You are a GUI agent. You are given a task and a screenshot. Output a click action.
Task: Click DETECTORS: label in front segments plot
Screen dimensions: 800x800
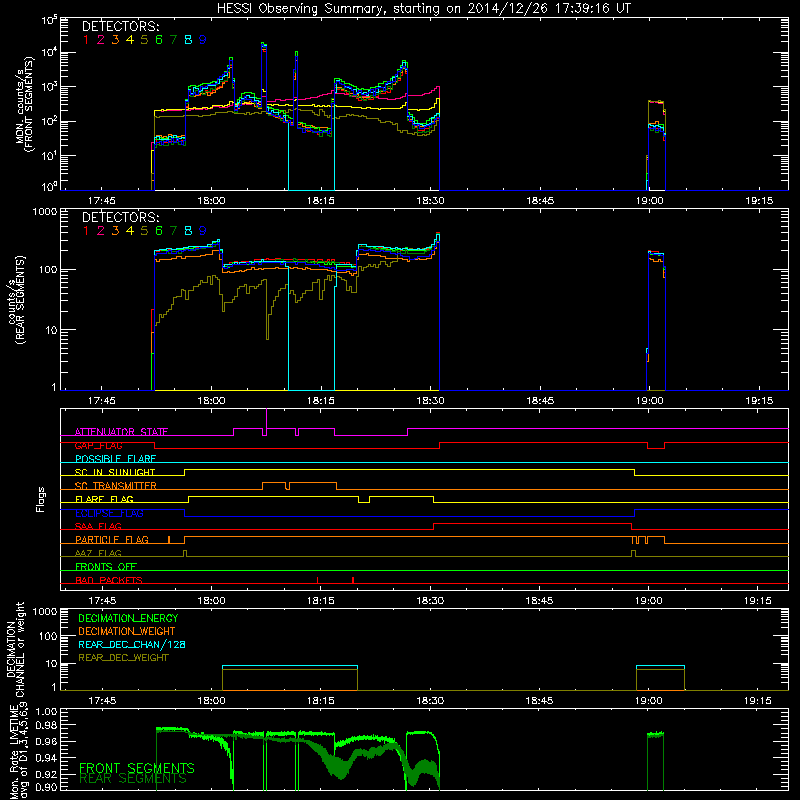point(121,26)
